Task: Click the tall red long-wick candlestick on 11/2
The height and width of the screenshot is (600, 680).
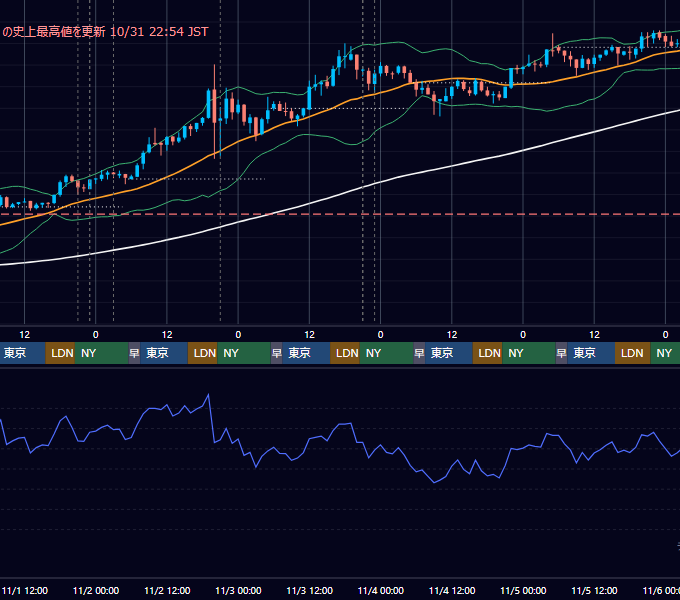Action: coord(214,111)
